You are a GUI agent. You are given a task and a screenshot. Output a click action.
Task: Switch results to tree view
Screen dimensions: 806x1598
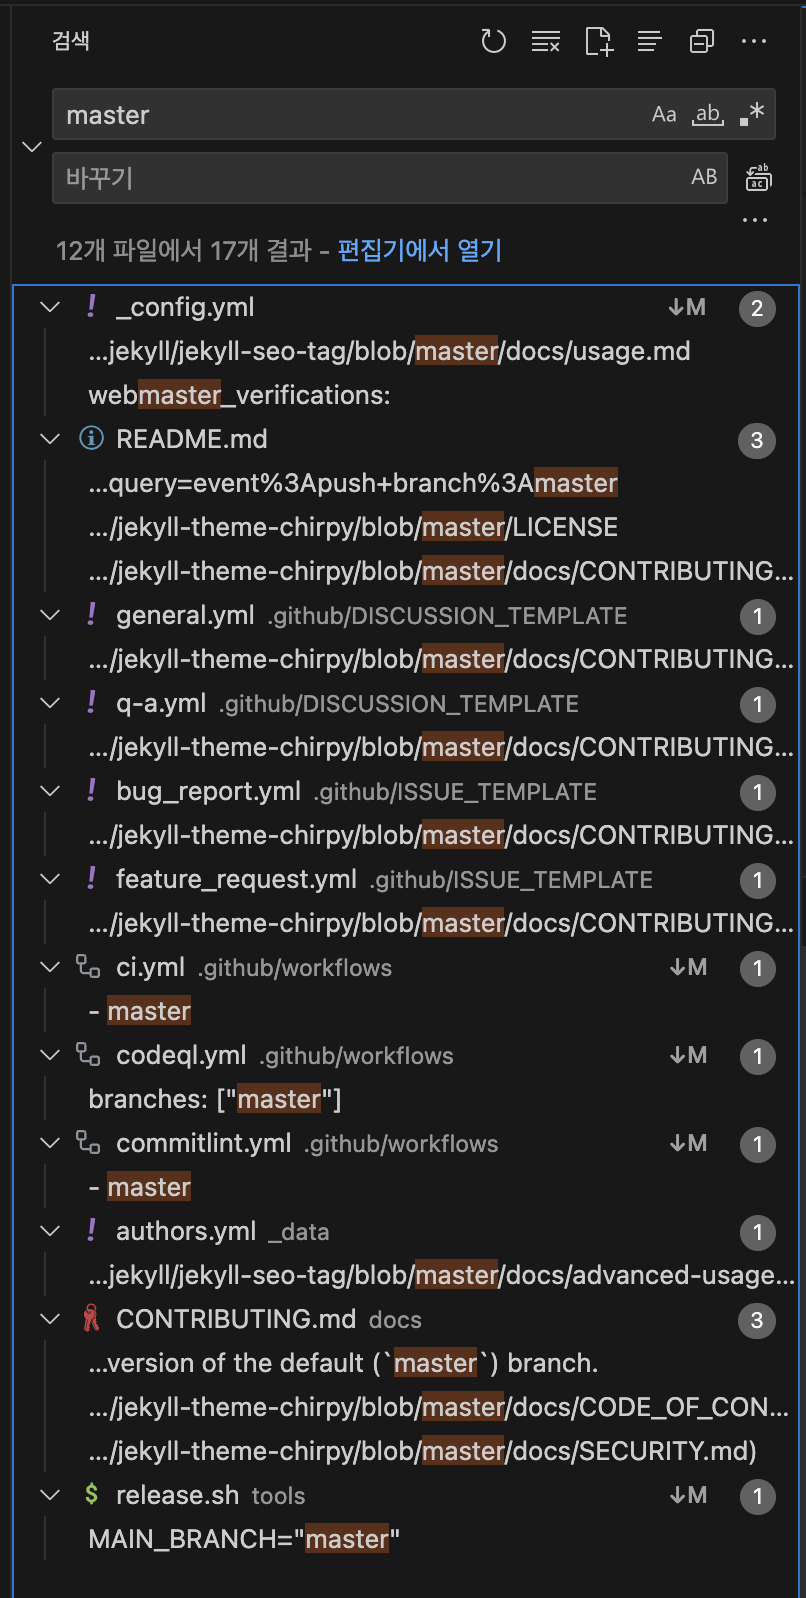(x=650, y=41)
